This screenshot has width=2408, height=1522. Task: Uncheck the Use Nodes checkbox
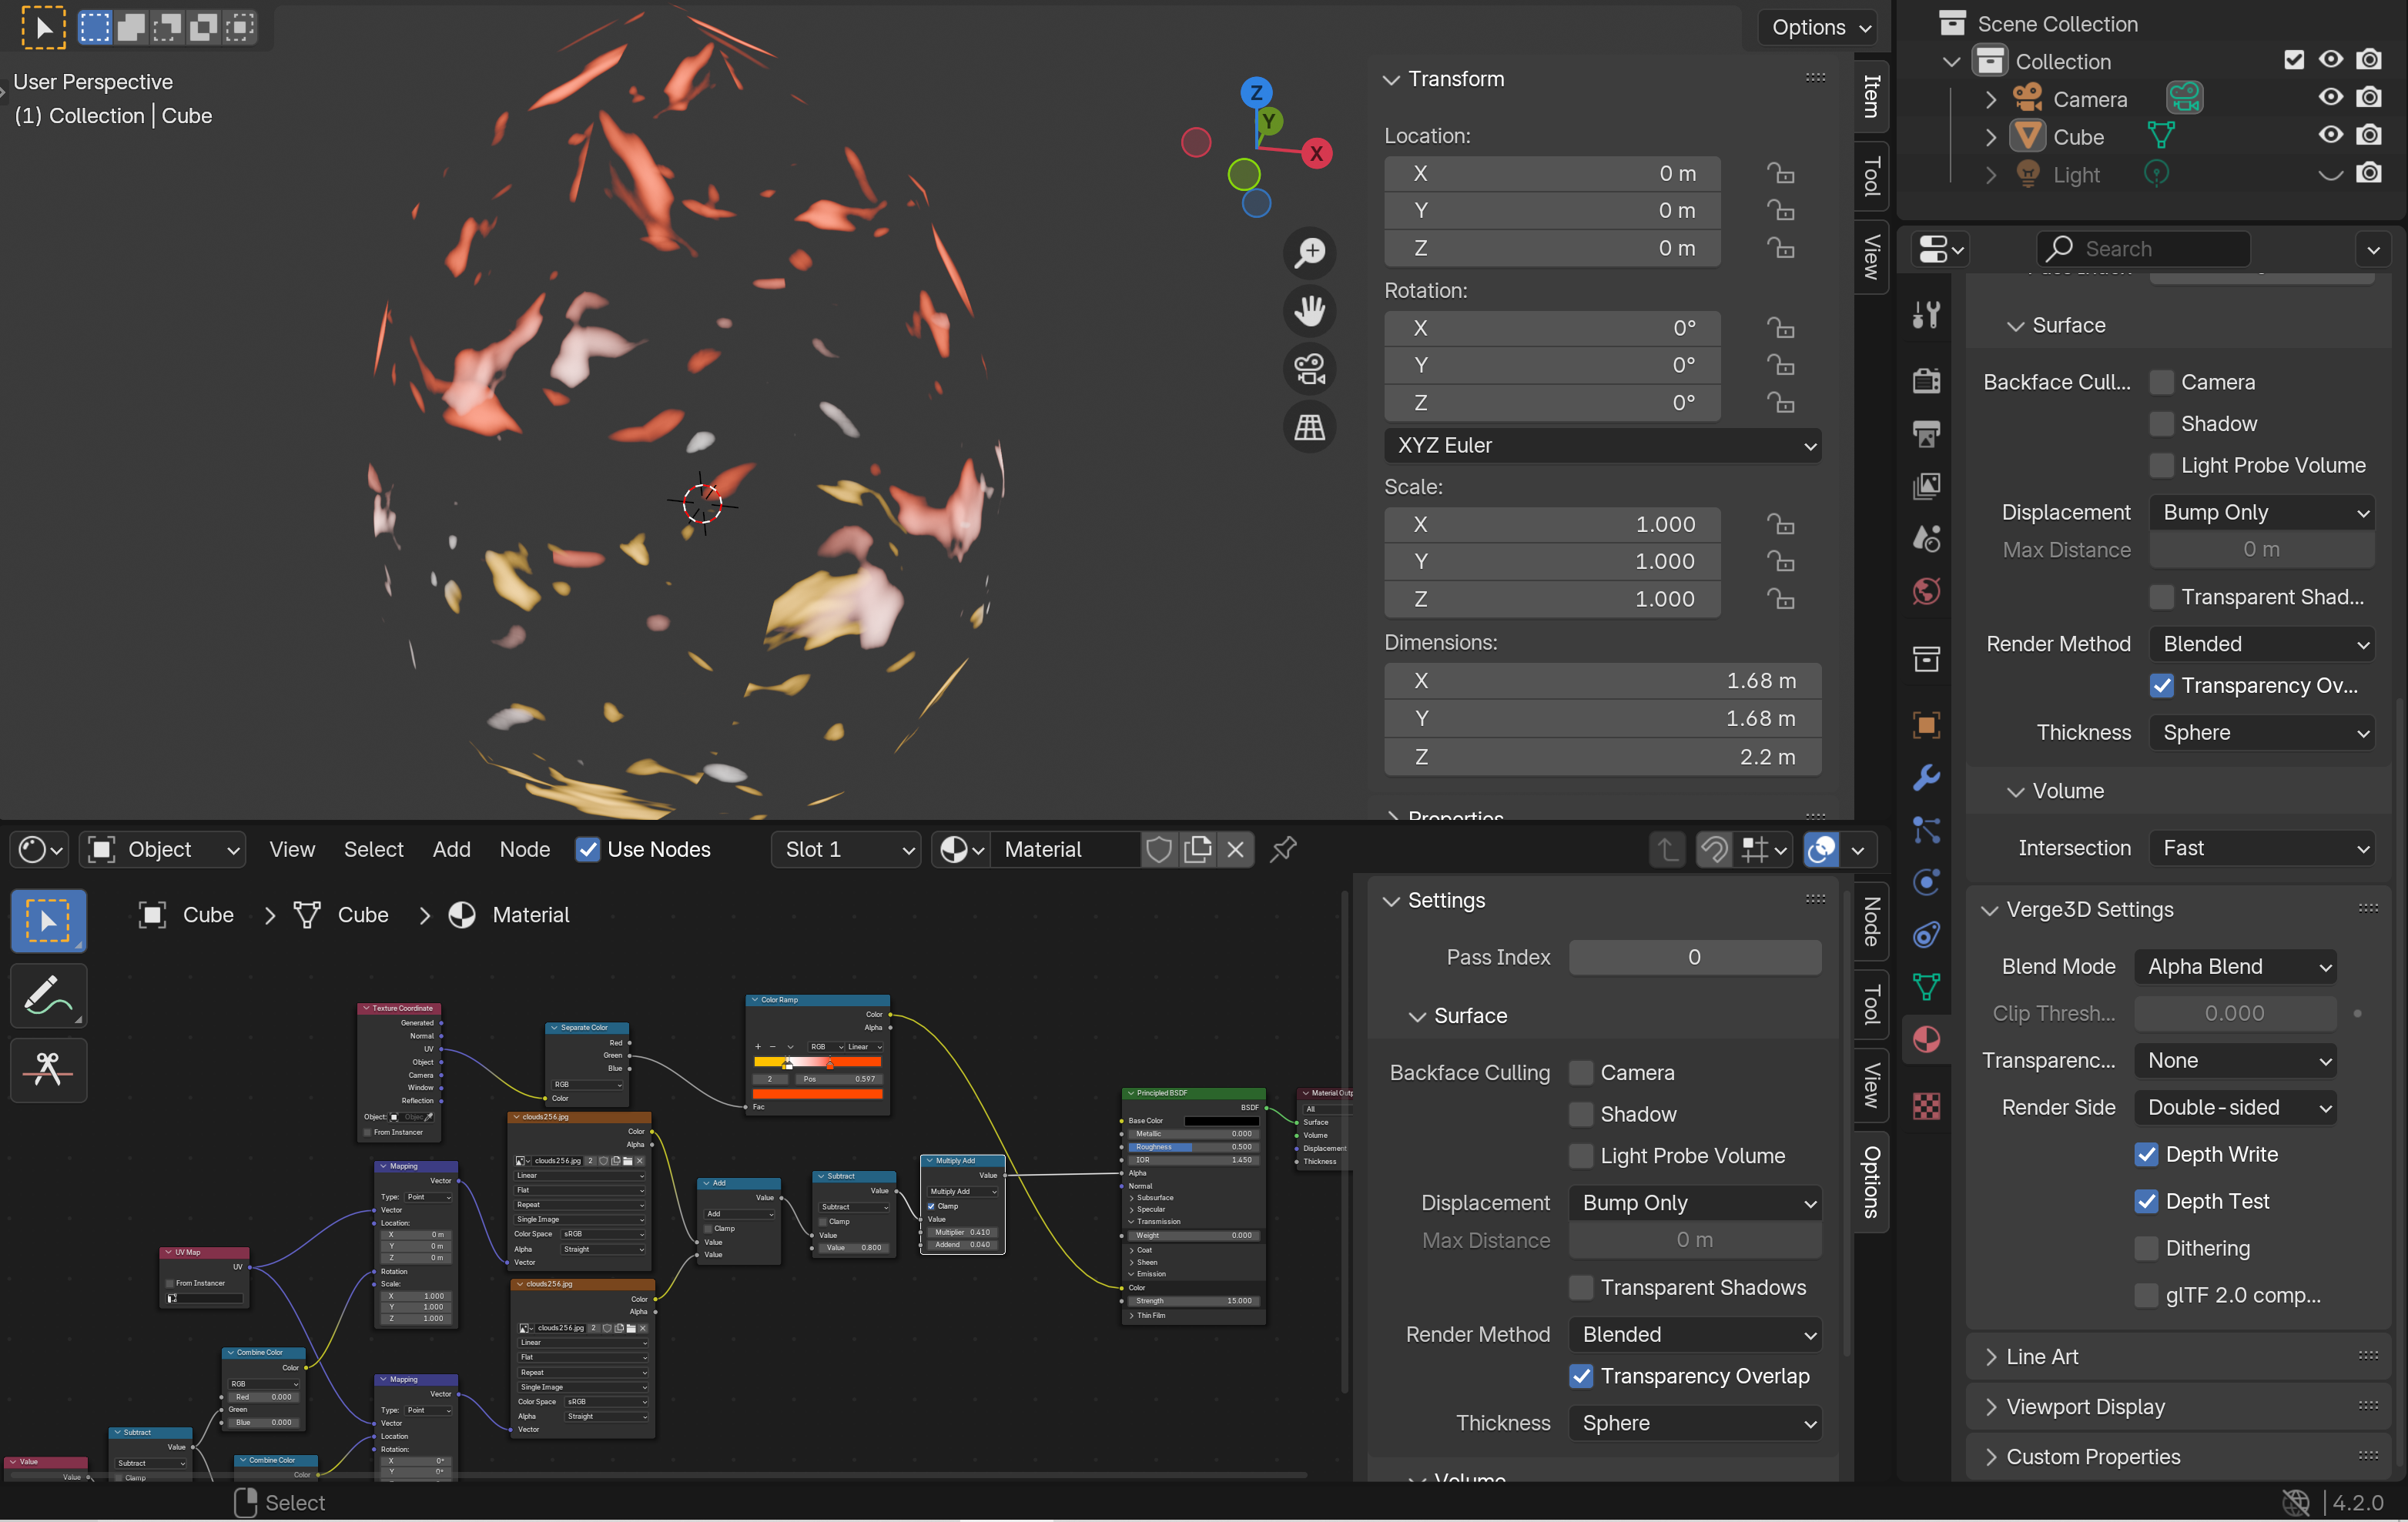(x=588, y=849)
